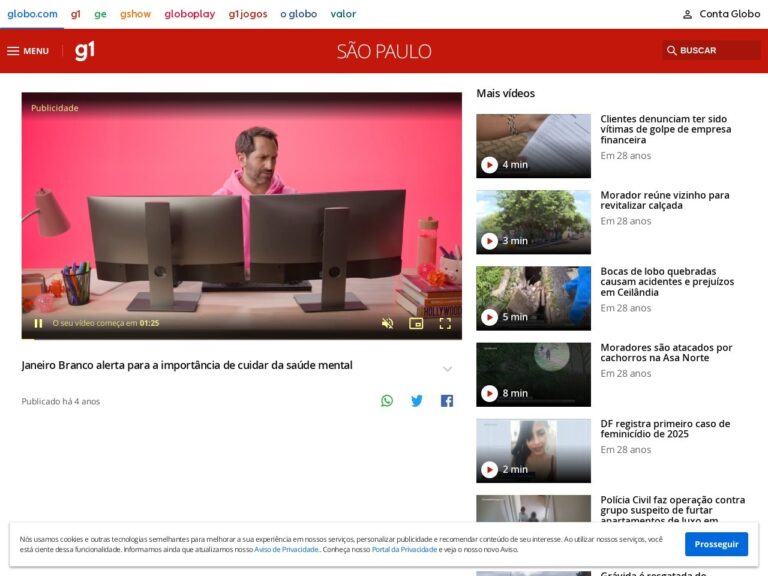Screen dimensions: 768x576
Task: Click the financeira video thumbnail
Action: click(533, 146)
